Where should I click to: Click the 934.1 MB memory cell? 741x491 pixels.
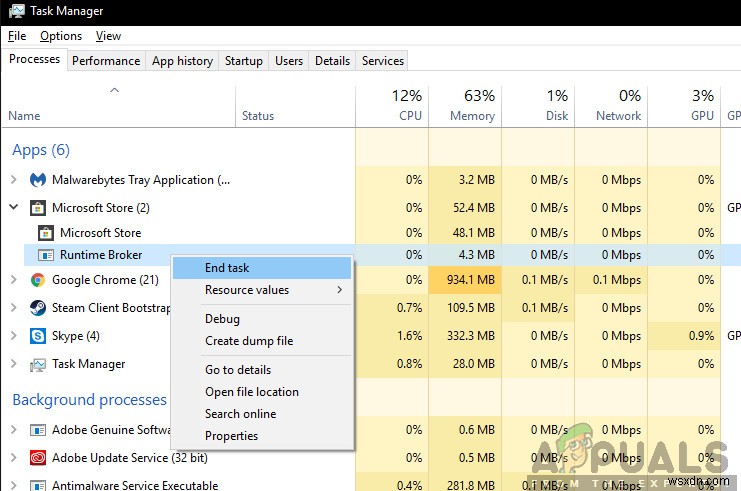465,280
